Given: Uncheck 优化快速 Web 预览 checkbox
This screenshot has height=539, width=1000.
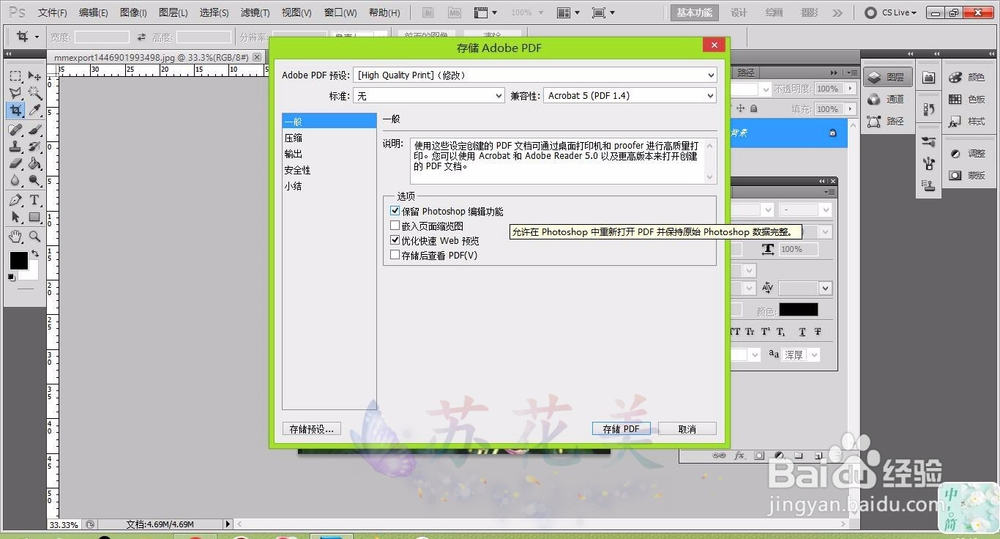Looking at the screenshot, I should click(x=395, y=240).
